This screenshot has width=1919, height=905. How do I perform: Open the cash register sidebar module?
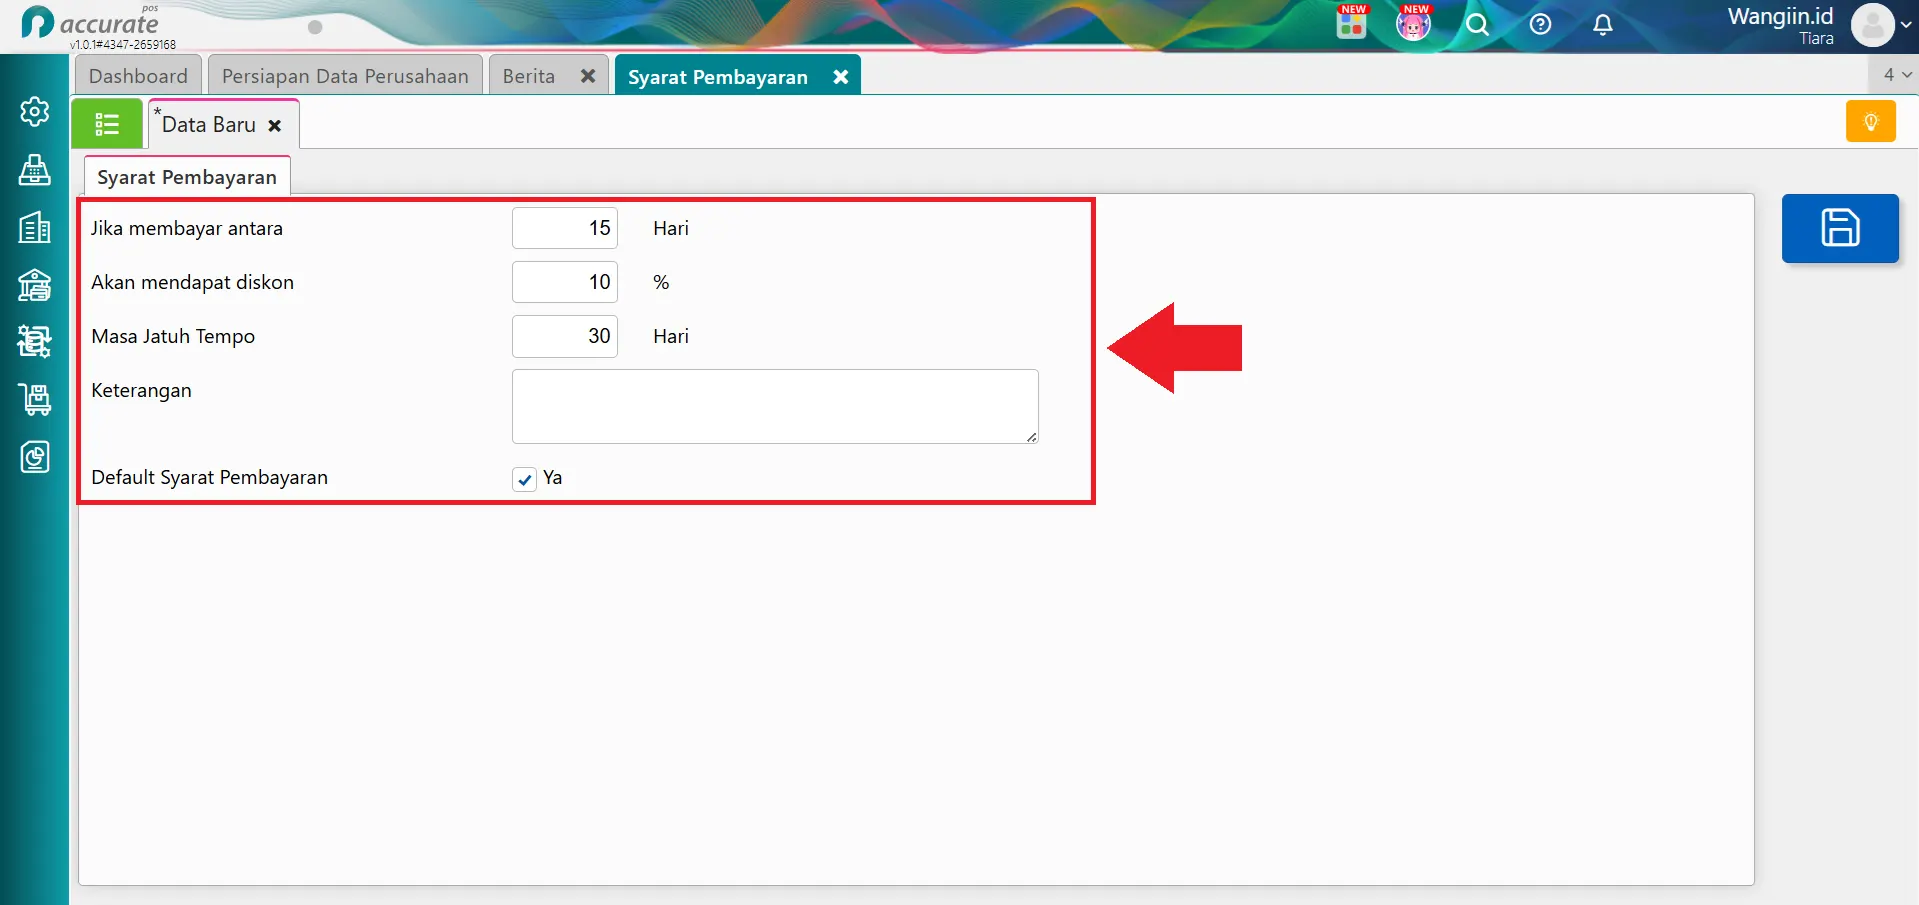click(35, 170)
